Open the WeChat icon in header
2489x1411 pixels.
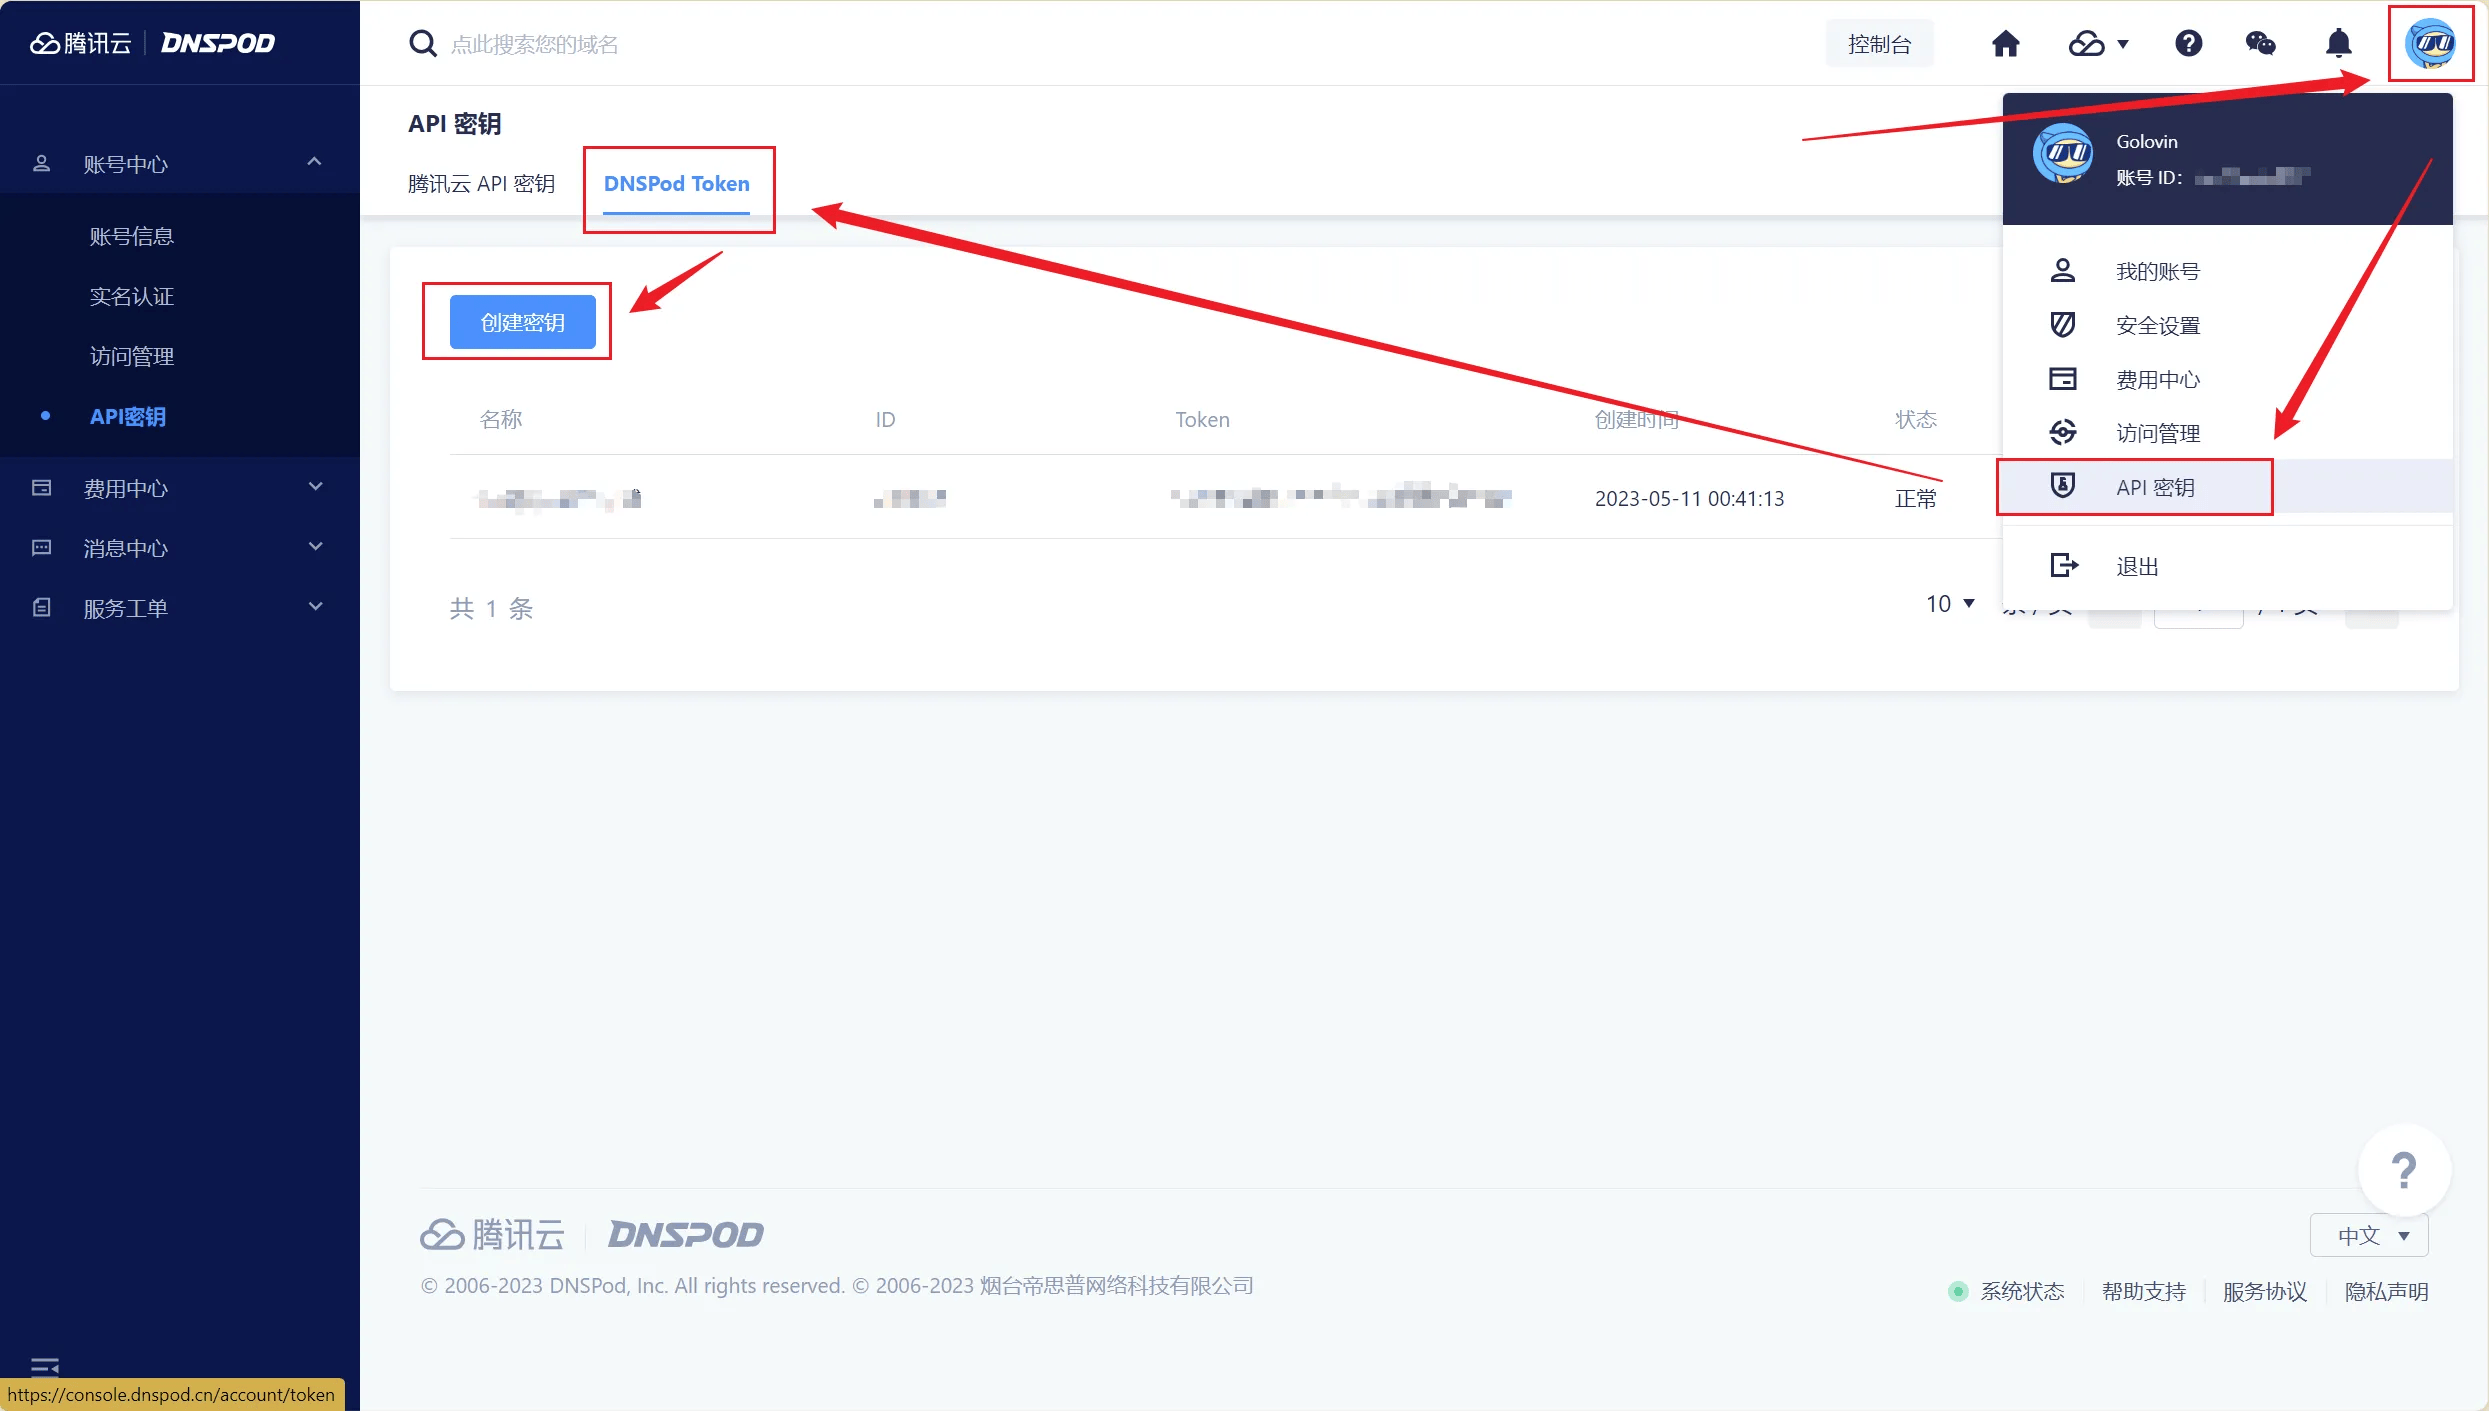[2260, 44]
